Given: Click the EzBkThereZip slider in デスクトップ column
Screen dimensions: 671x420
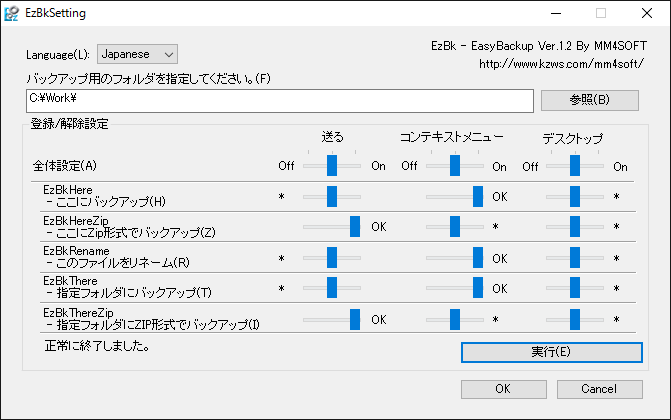Looking at the screenshot, I should coord(575,319).
